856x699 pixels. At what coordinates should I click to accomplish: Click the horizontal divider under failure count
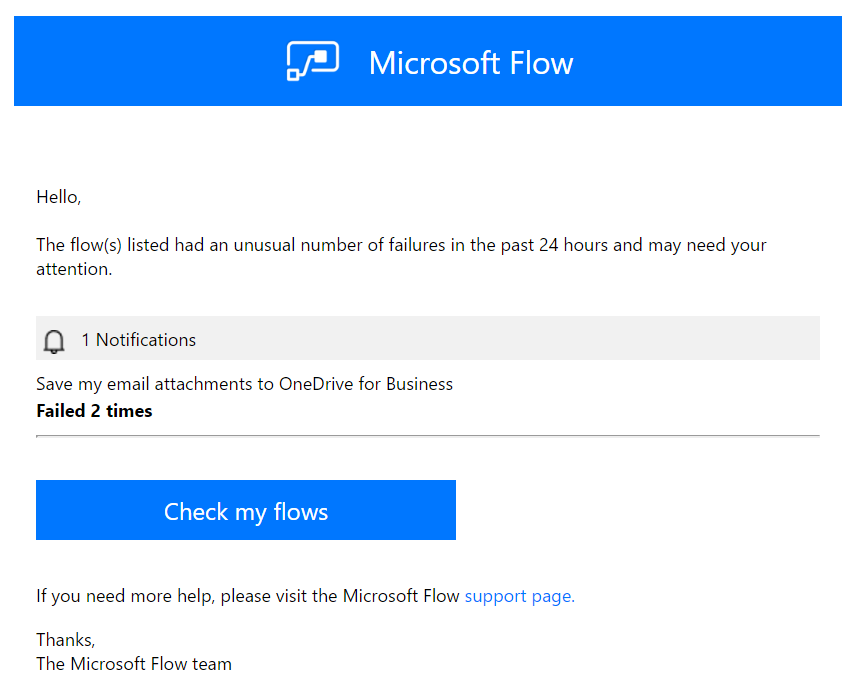point(427,436)
